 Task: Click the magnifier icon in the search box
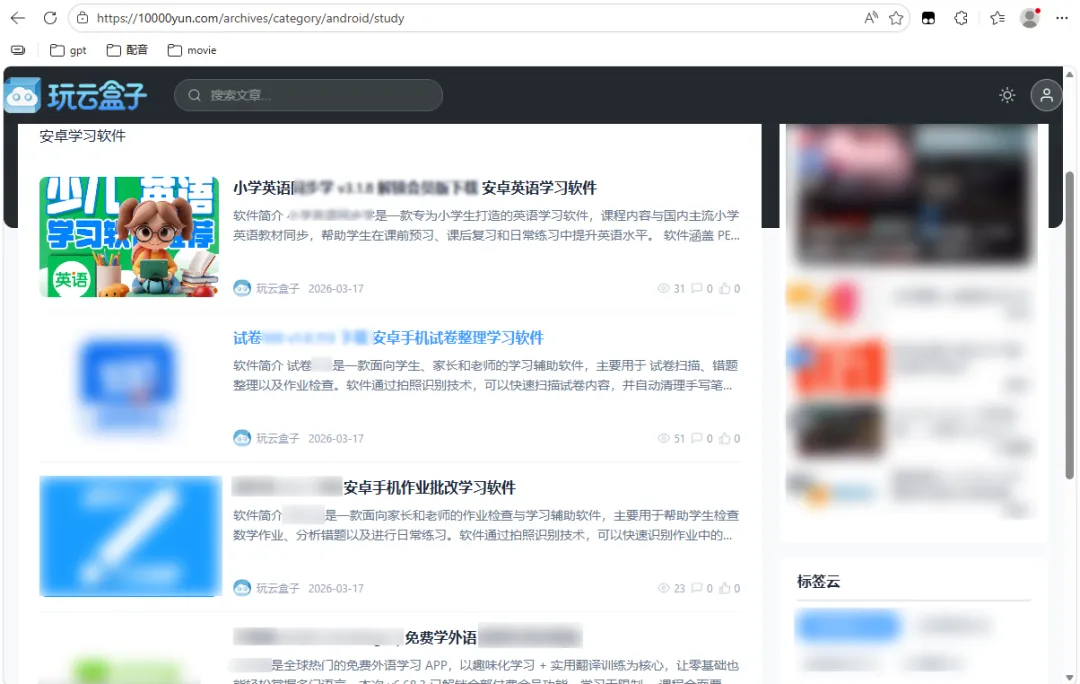[194, 95]
